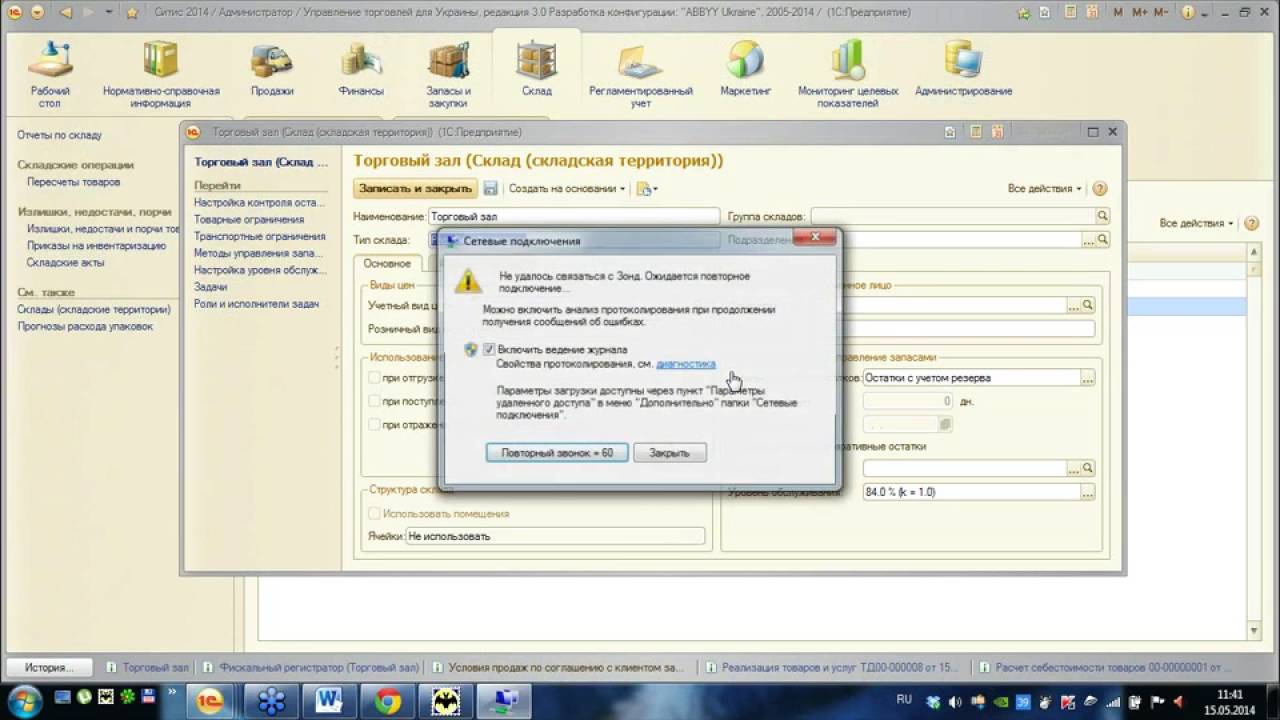Open Отчеты по складу link
The width and height of the screenshot is (1280, 720).
coord(59,135)
